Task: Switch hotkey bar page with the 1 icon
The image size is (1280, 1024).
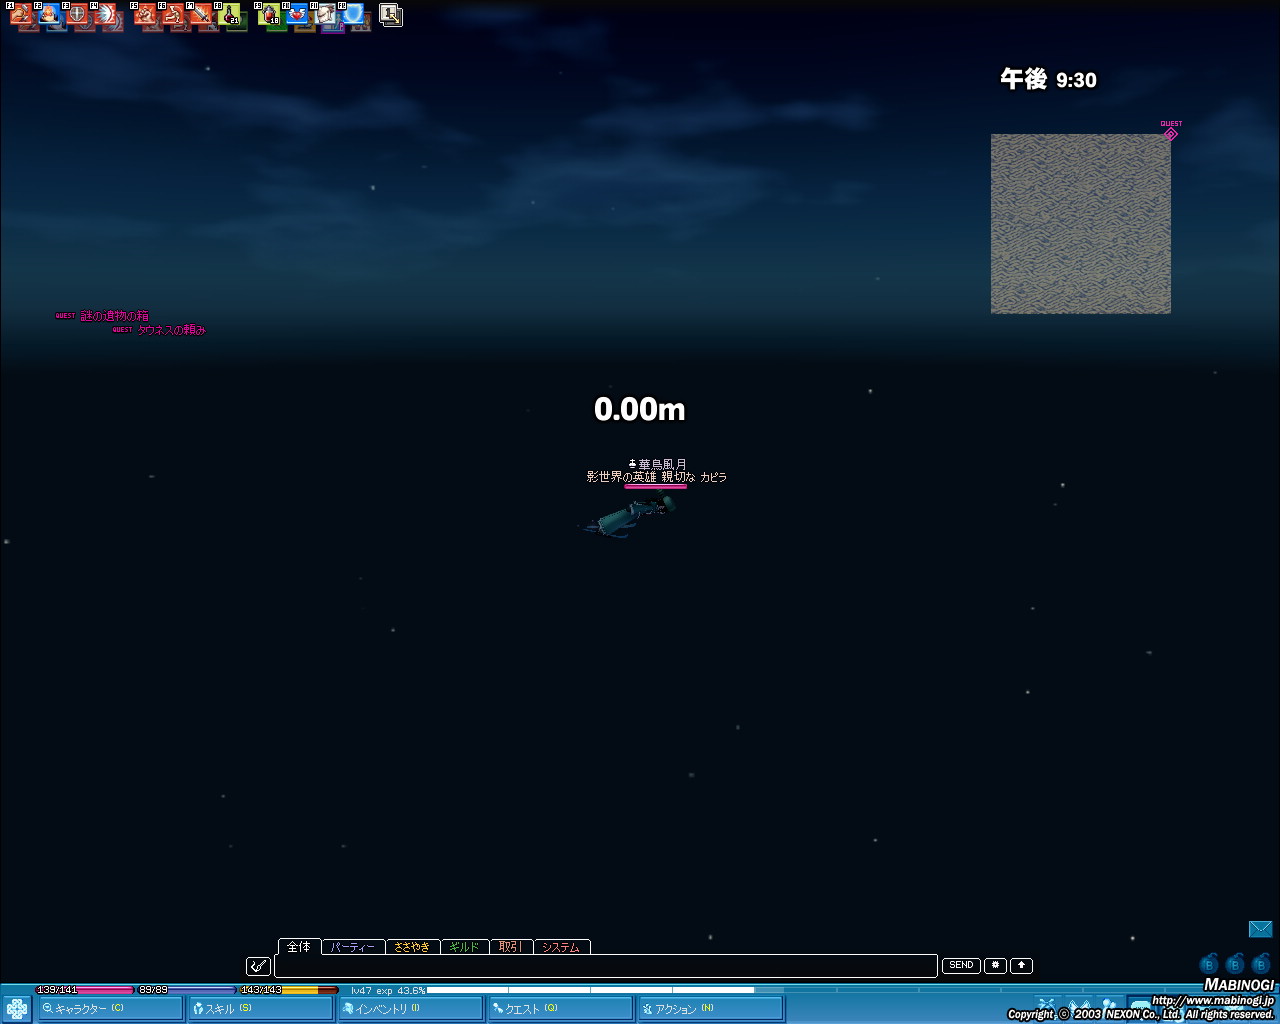Action: click(391, 15)
